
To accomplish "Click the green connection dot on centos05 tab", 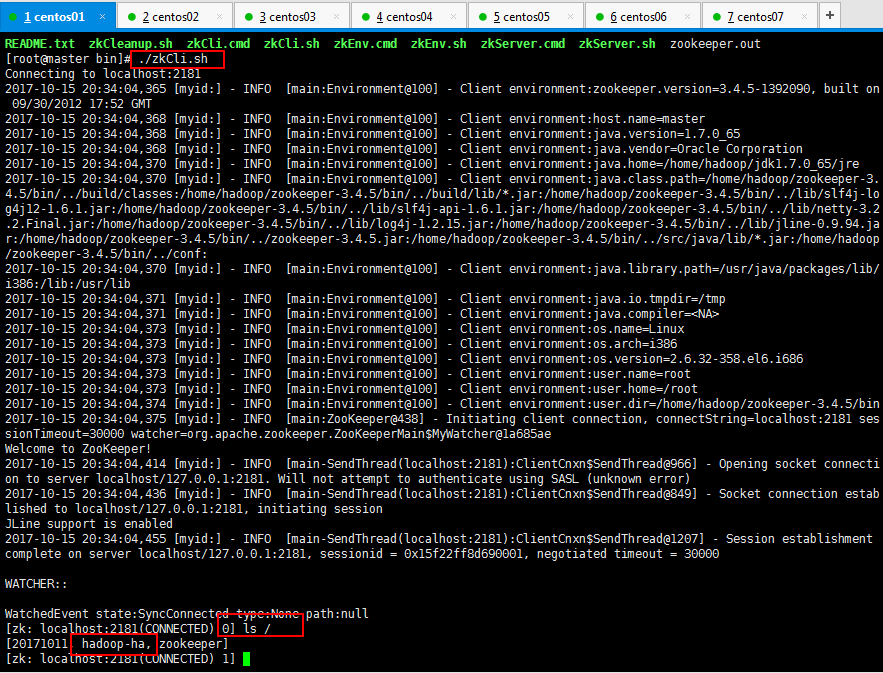I will pyautogui.click(x=483, y=17).
